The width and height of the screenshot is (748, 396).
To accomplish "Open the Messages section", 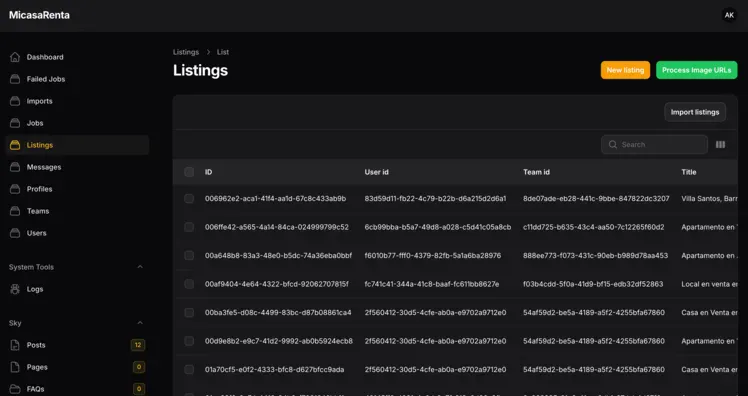I will pyautogui.click(x=77, y=167).
